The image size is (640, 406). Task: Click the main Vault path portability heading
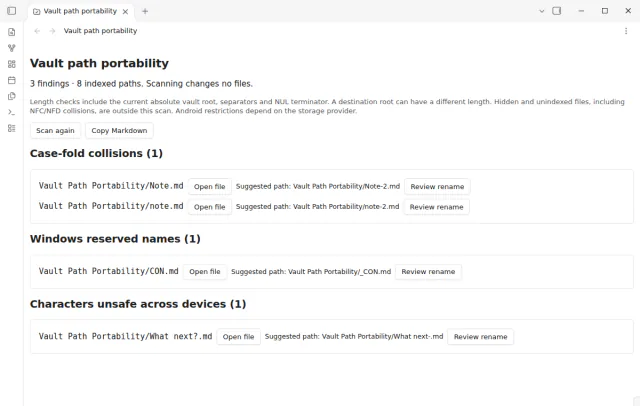99,63
